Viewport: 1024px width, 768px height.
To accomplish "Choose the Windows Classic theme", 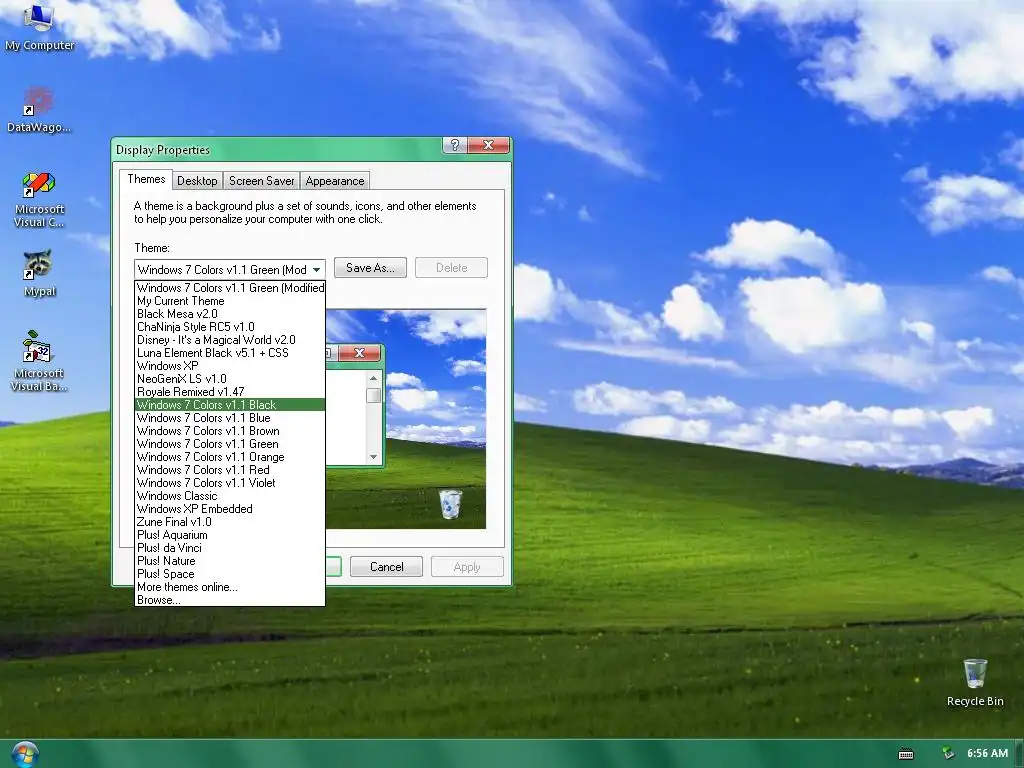I will click(230, 496).
